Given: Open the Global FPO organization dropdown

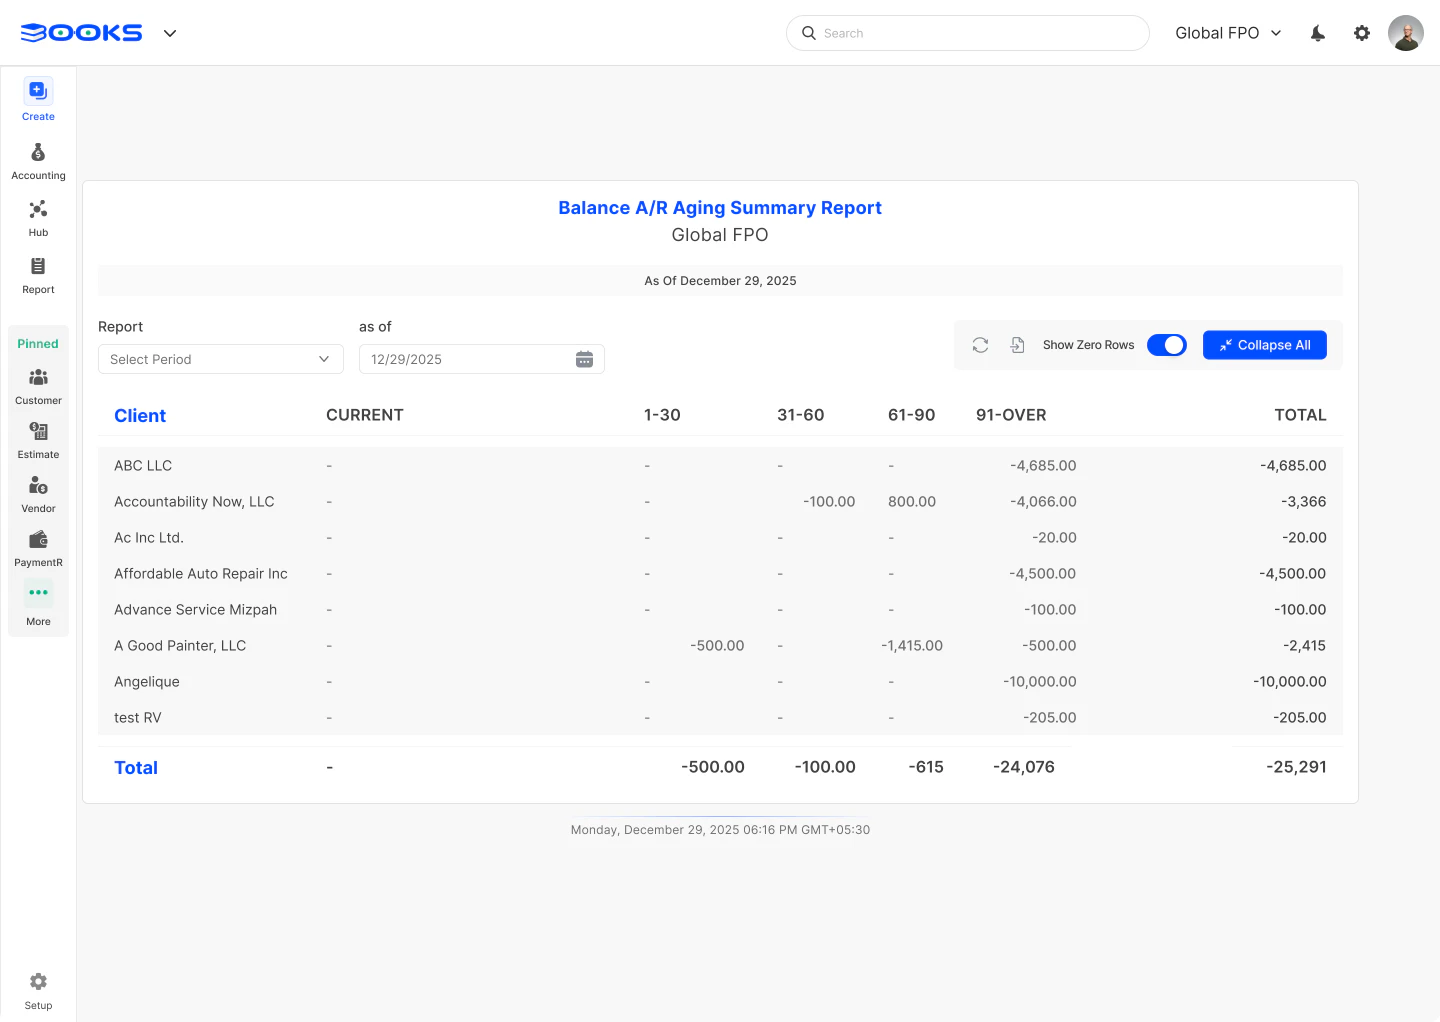Looking at the screenshot, I should point(1228,33).
